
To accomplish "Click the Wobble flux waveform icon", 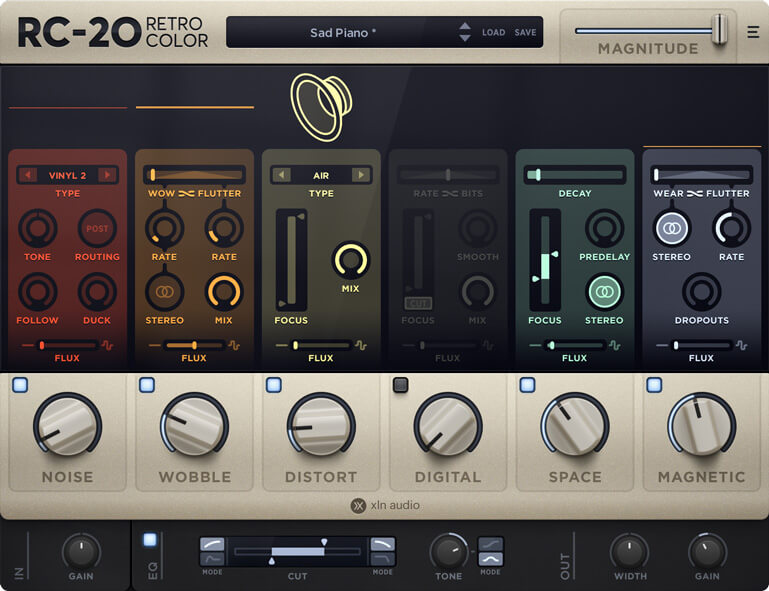I will click(x=234, y=345).
